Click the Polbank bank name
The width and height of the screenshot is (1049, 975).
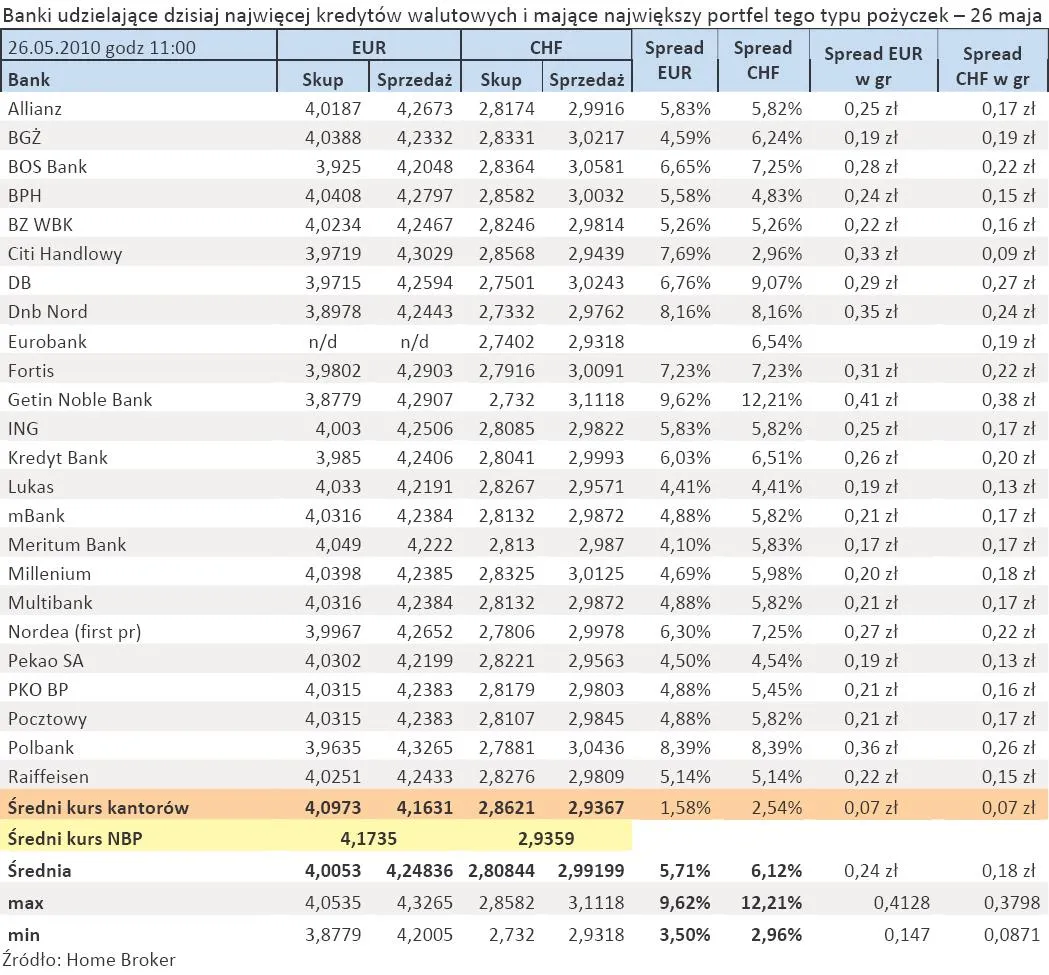(40, 748)
